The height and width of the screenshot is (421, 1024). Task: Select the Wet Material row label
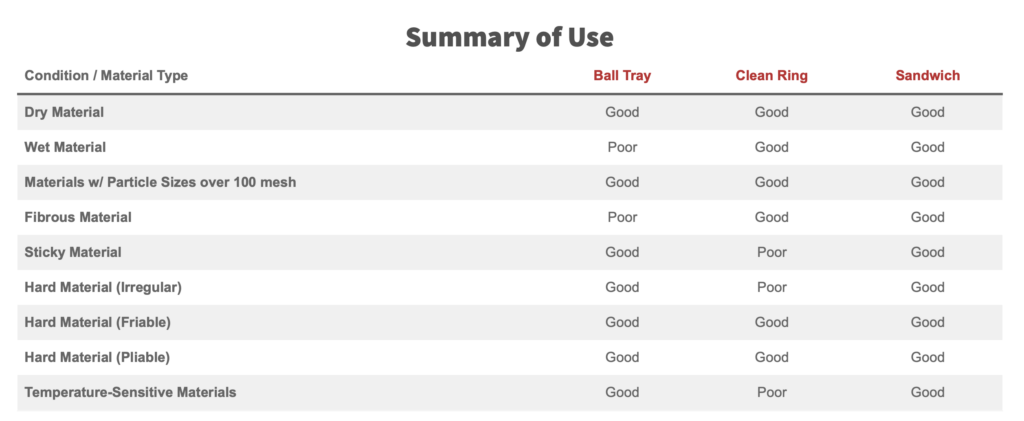click(x=65, y=148)
